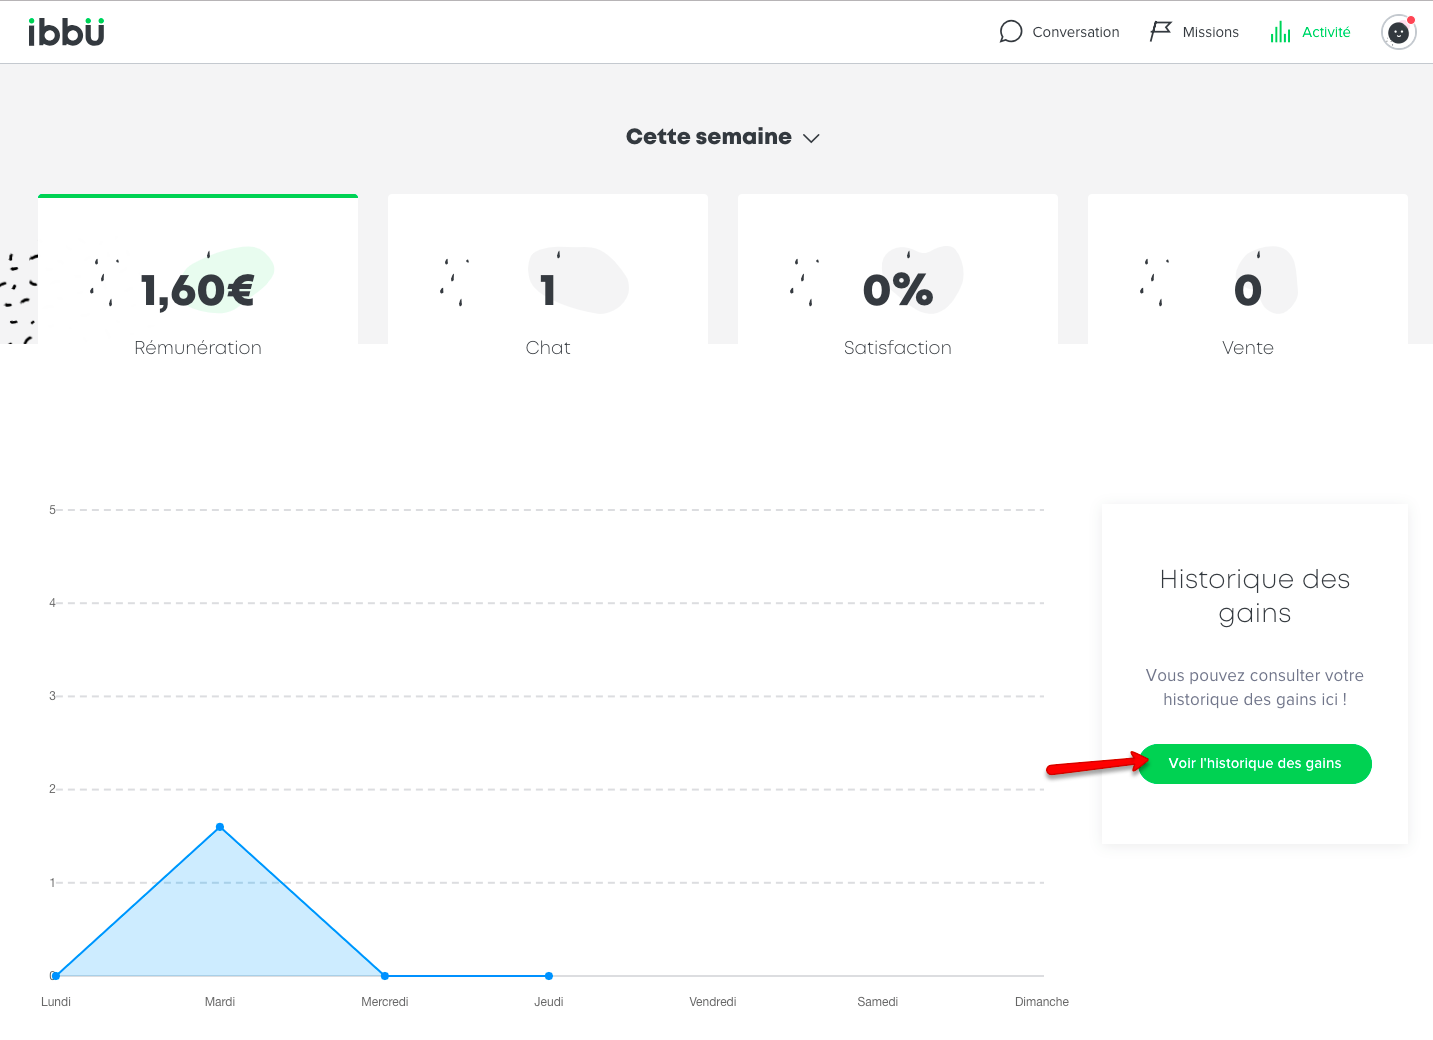1433x1040 pixels.
Task: Click the Mardi peak data point
Action: [220, 827]
